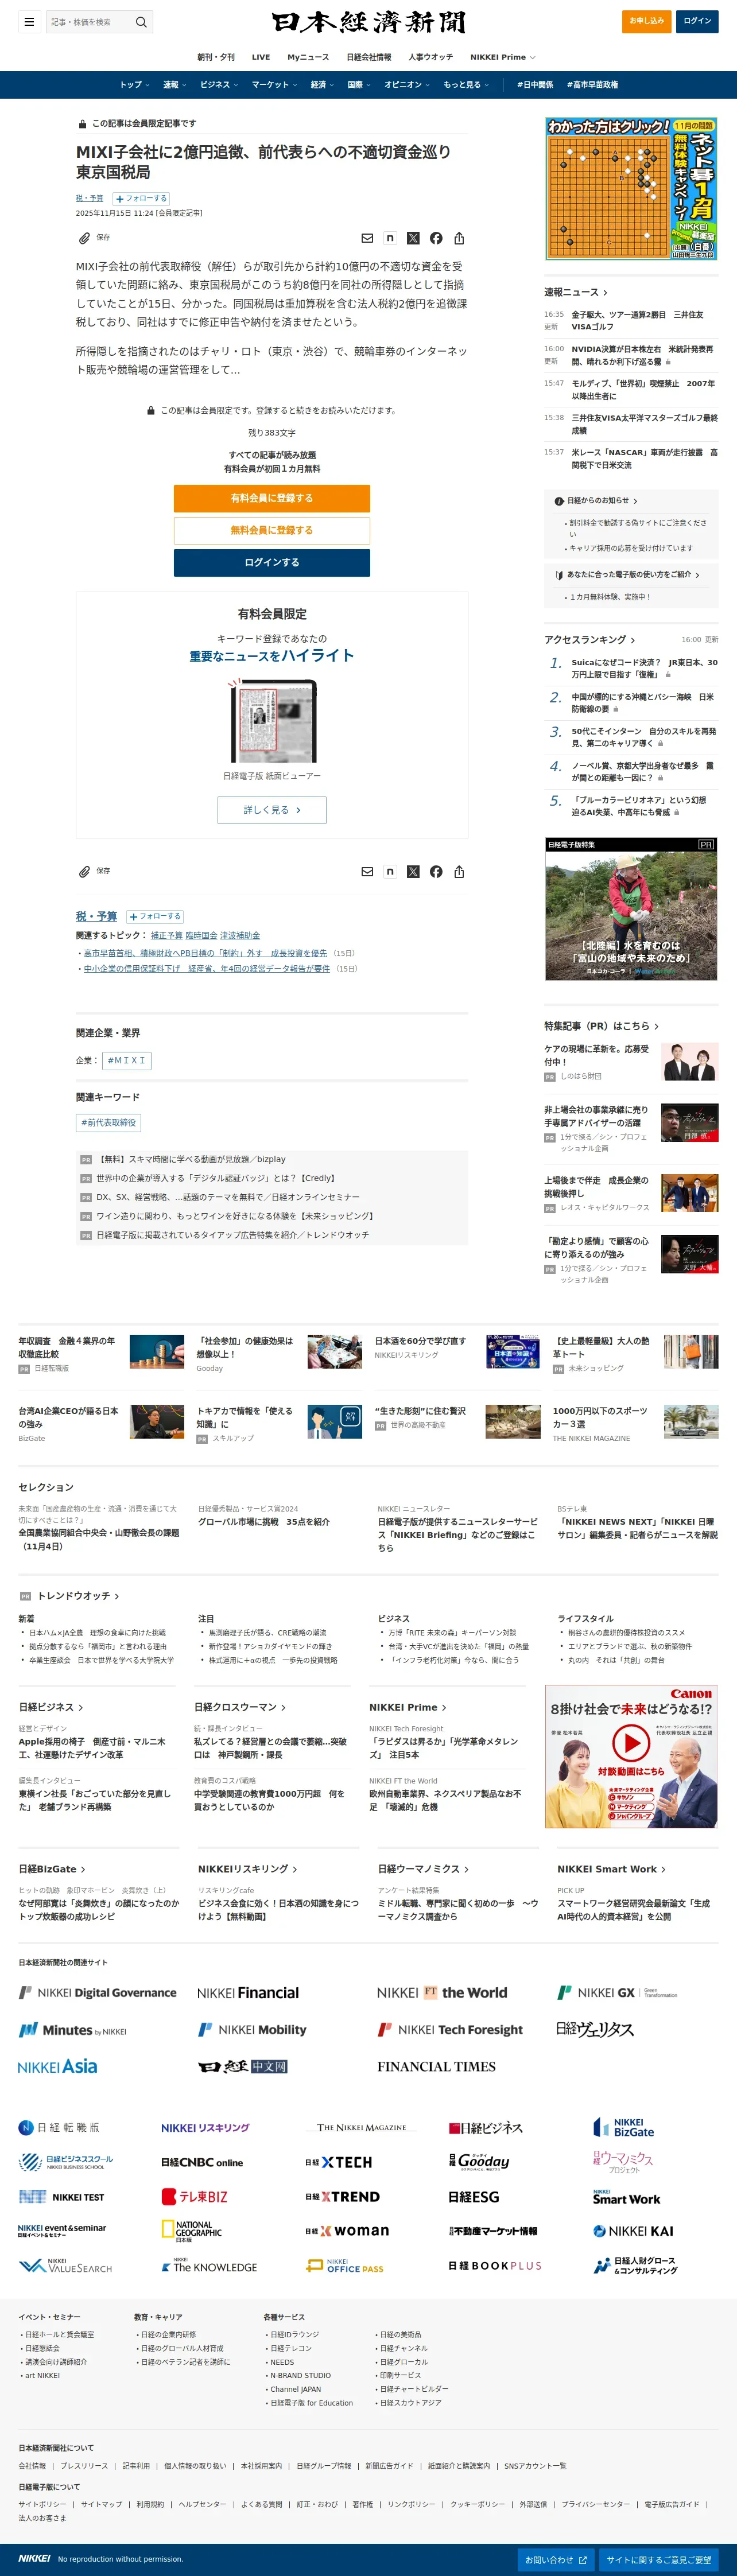Toggle フォローする beside the large 税・予算 heading
Viewport: 737px width, 2576px height.
coord(155,916)
